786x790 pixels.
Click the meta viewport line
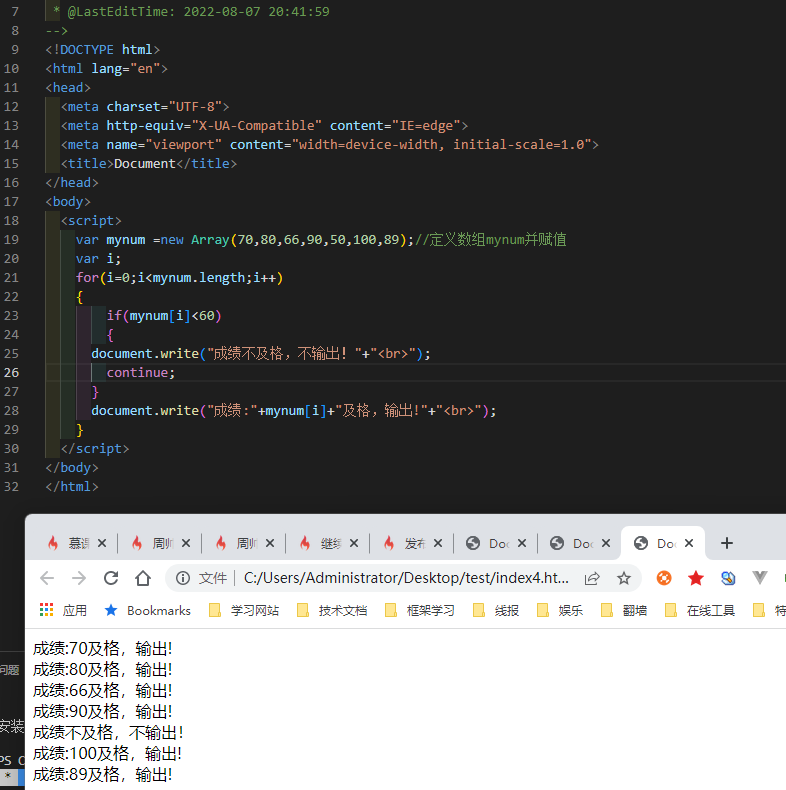pos(330,145)
